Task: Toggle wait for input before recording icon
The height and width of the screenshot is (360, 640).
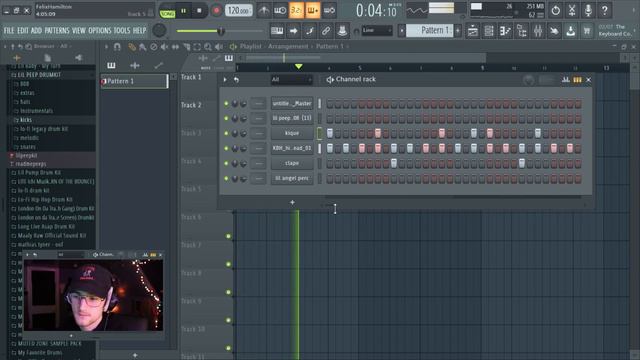Action: tap(280, 11)
